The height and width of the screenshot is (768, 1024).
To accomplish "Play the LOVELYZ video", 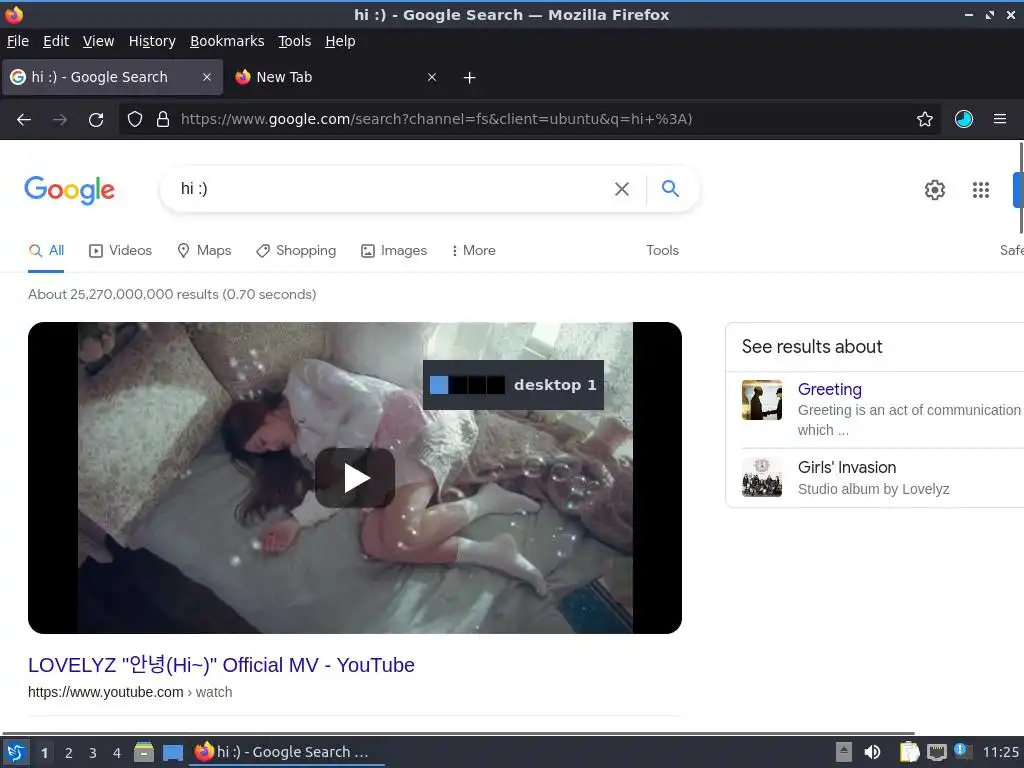I will click(x=355, y=478).
